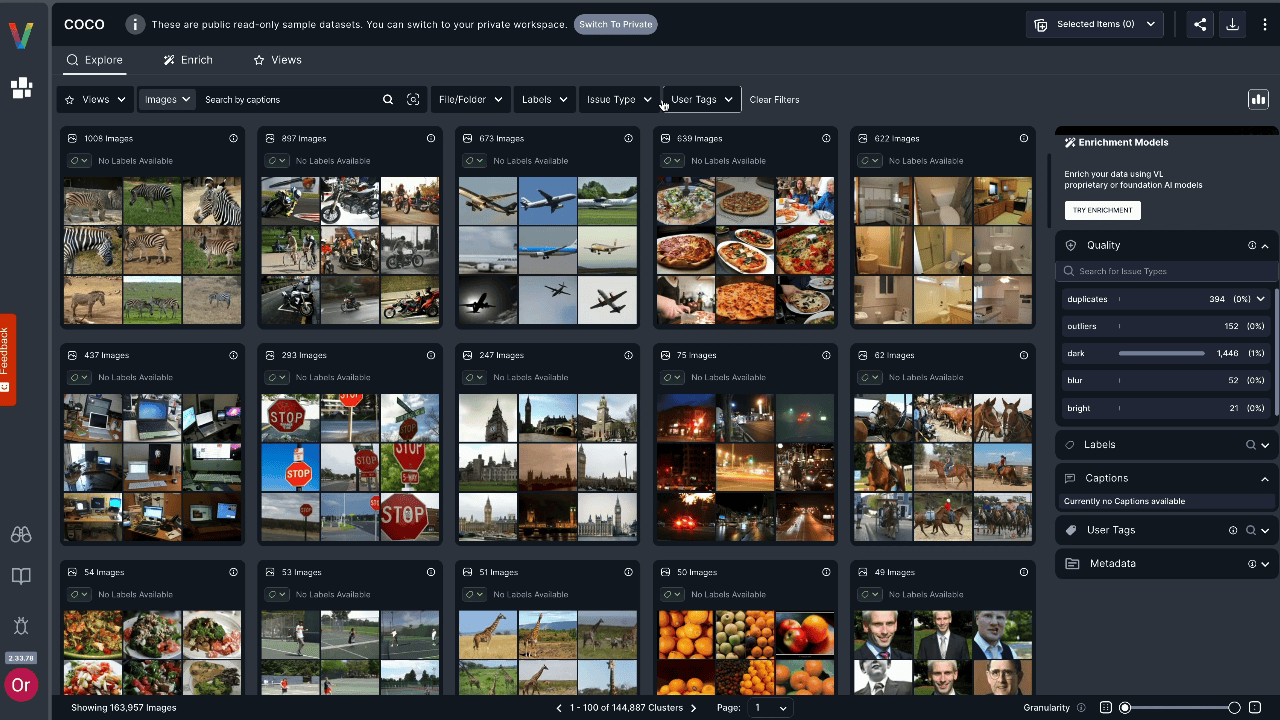Open the binoculars icon in left sidebar
This screenshot has width=1280, height=720.
point(21,535)
